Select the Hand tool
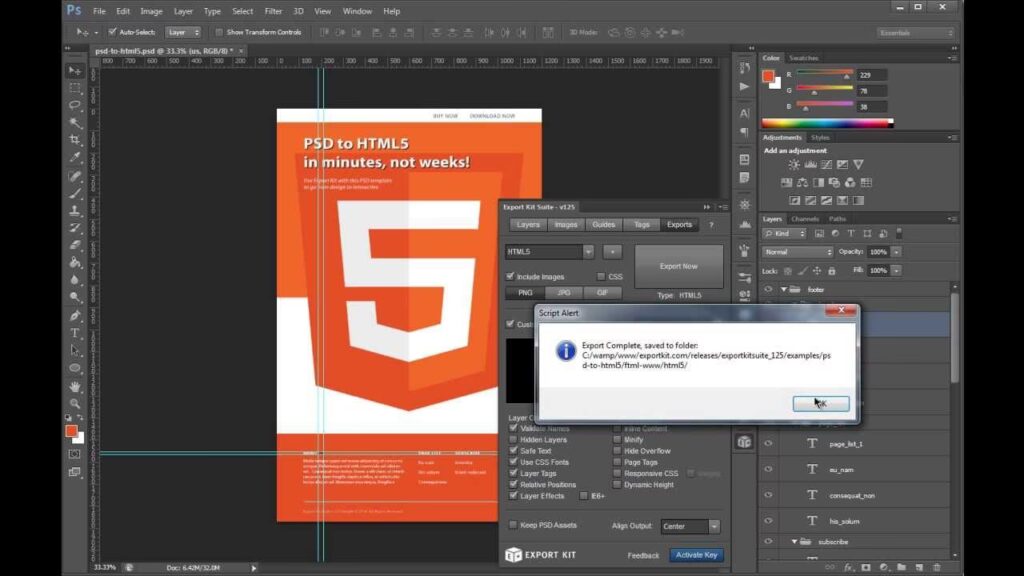The height and width of the screenshot is (576, 1024). [74, 386]
